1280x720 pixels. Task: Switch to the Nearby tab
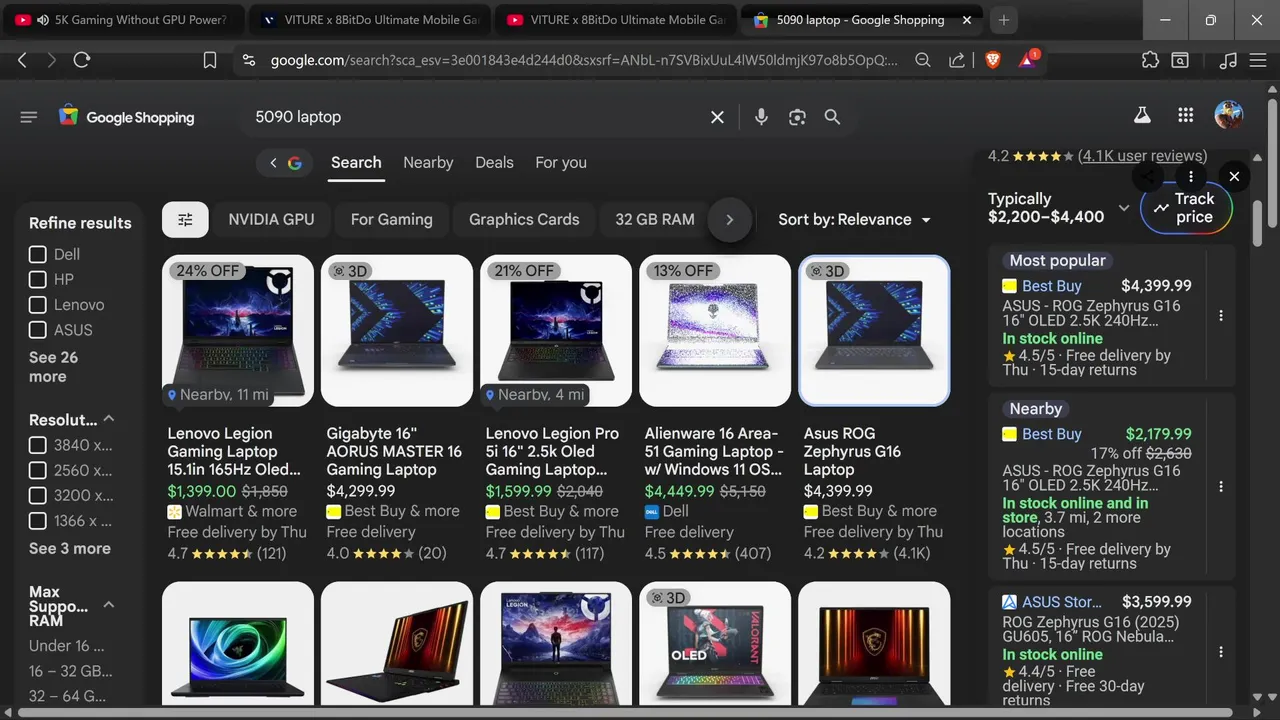pyautogui.click(x=428, y=163)
